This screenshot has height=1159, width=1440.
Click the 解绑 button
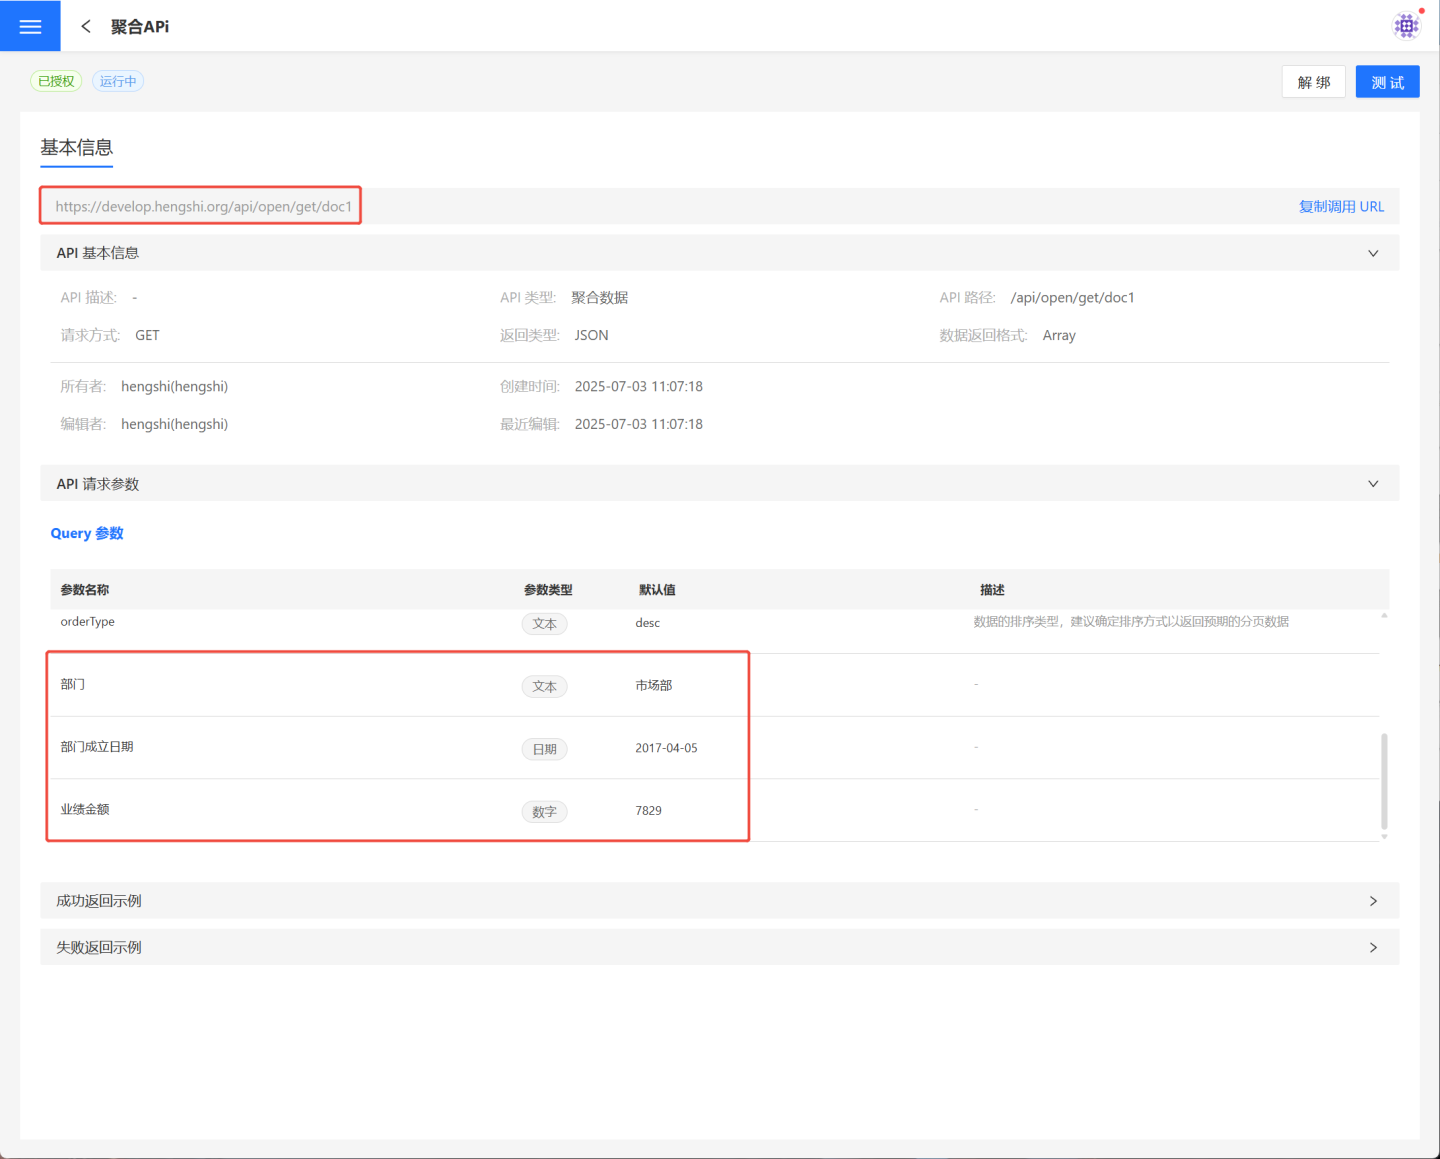pos(1313,82)
